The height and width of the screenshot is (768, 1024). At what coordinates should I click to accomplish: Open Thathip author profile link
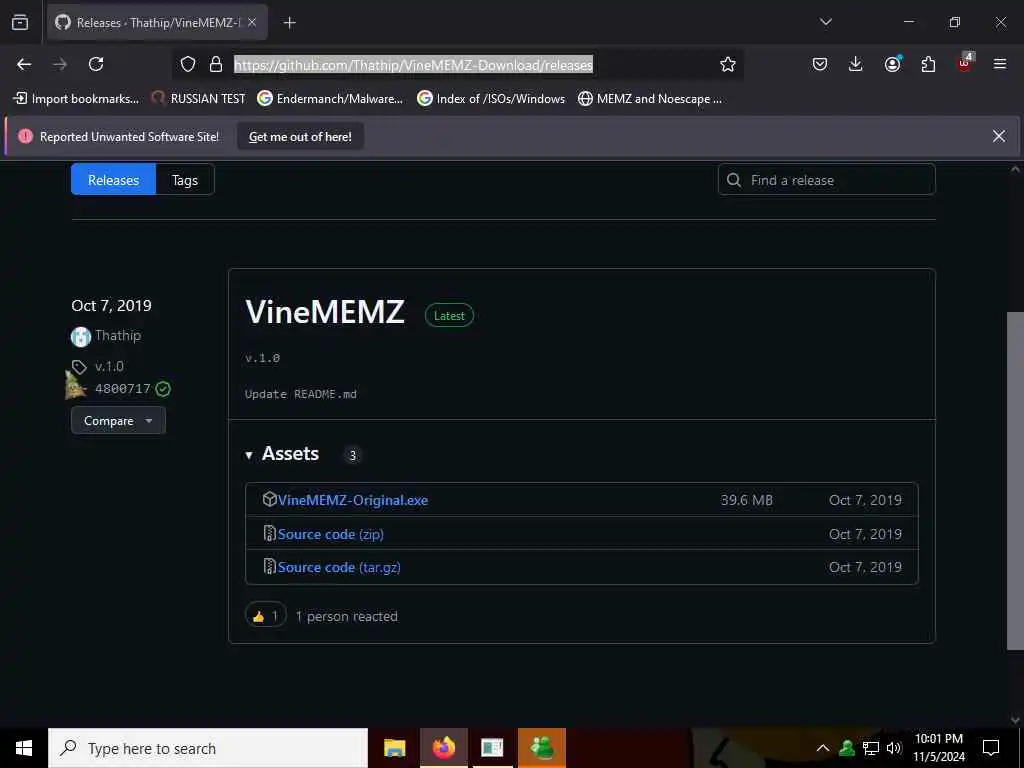click(x=118, y=335)
